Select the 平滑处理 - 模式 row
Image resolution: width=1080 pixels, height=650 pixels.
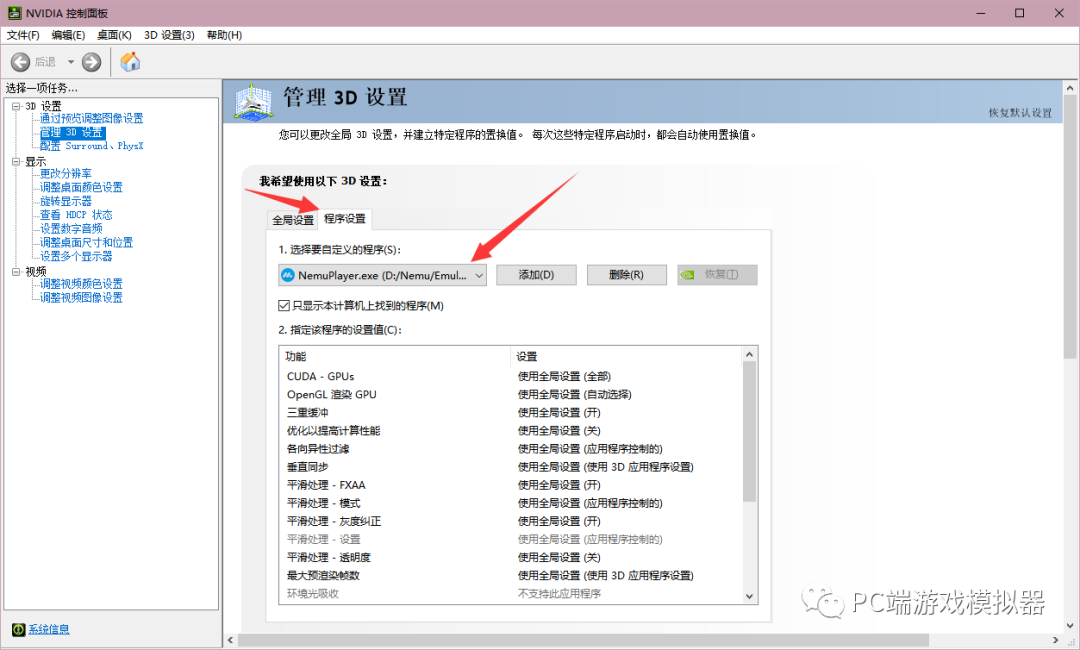(x=510, y=503)
